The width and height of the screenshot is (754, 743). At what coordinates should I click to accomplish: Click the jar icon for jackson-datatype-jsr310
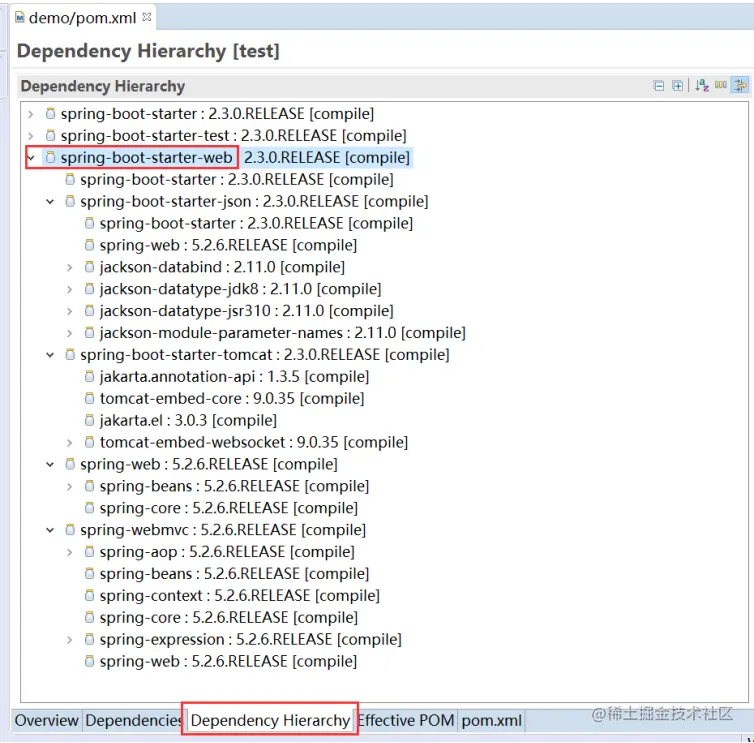(89, 311)
